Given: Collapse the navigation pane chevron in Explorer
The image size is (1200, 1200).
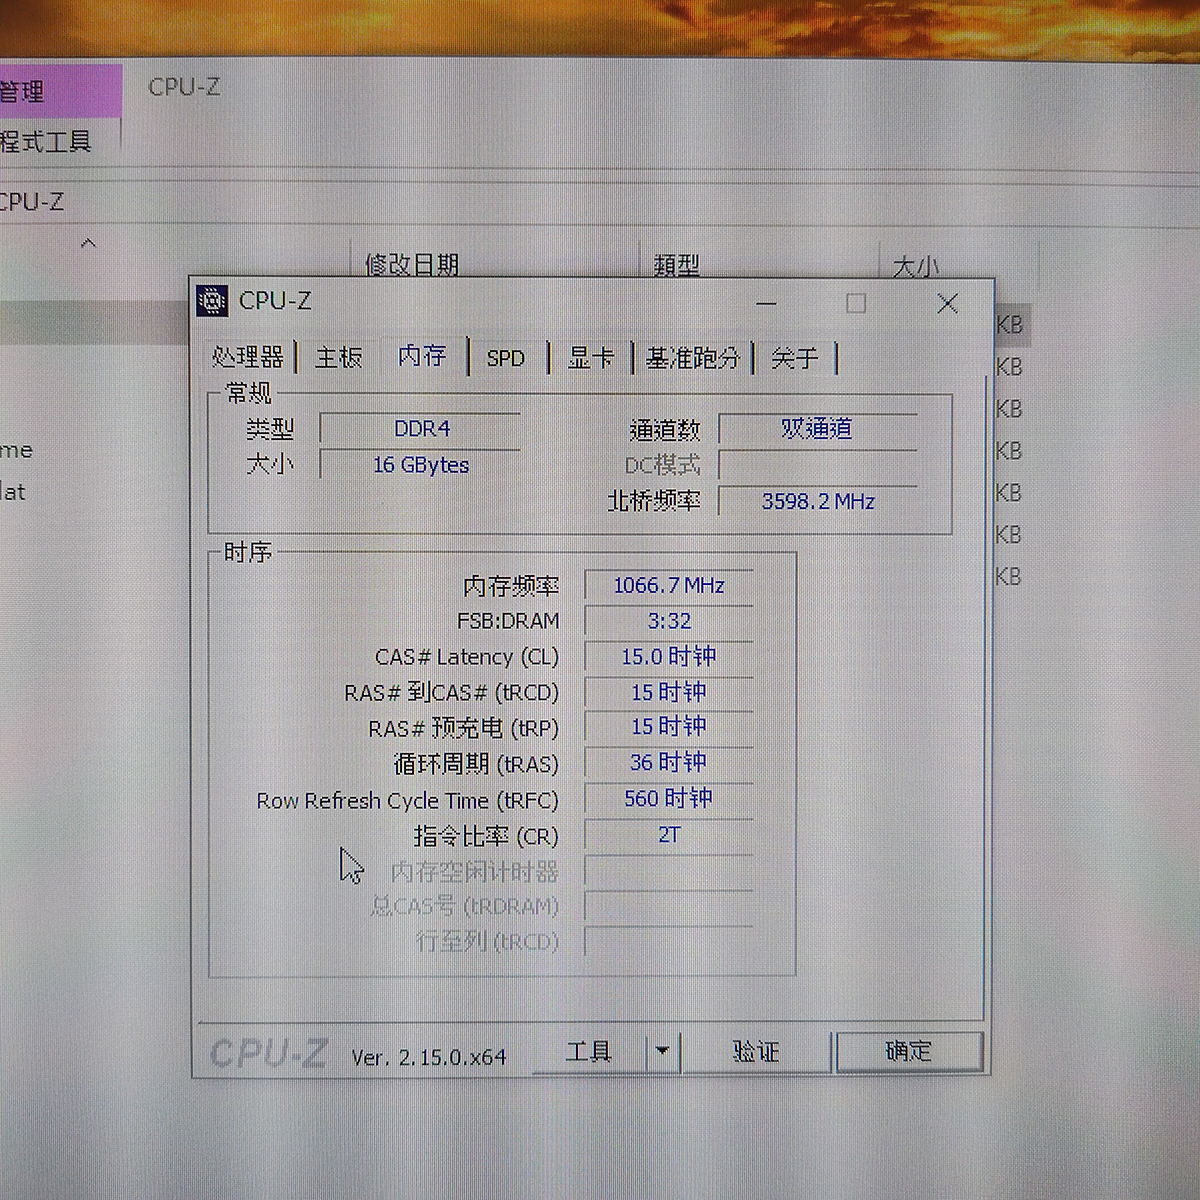Looking at the screenshot, I should click(x=89, y=243).
